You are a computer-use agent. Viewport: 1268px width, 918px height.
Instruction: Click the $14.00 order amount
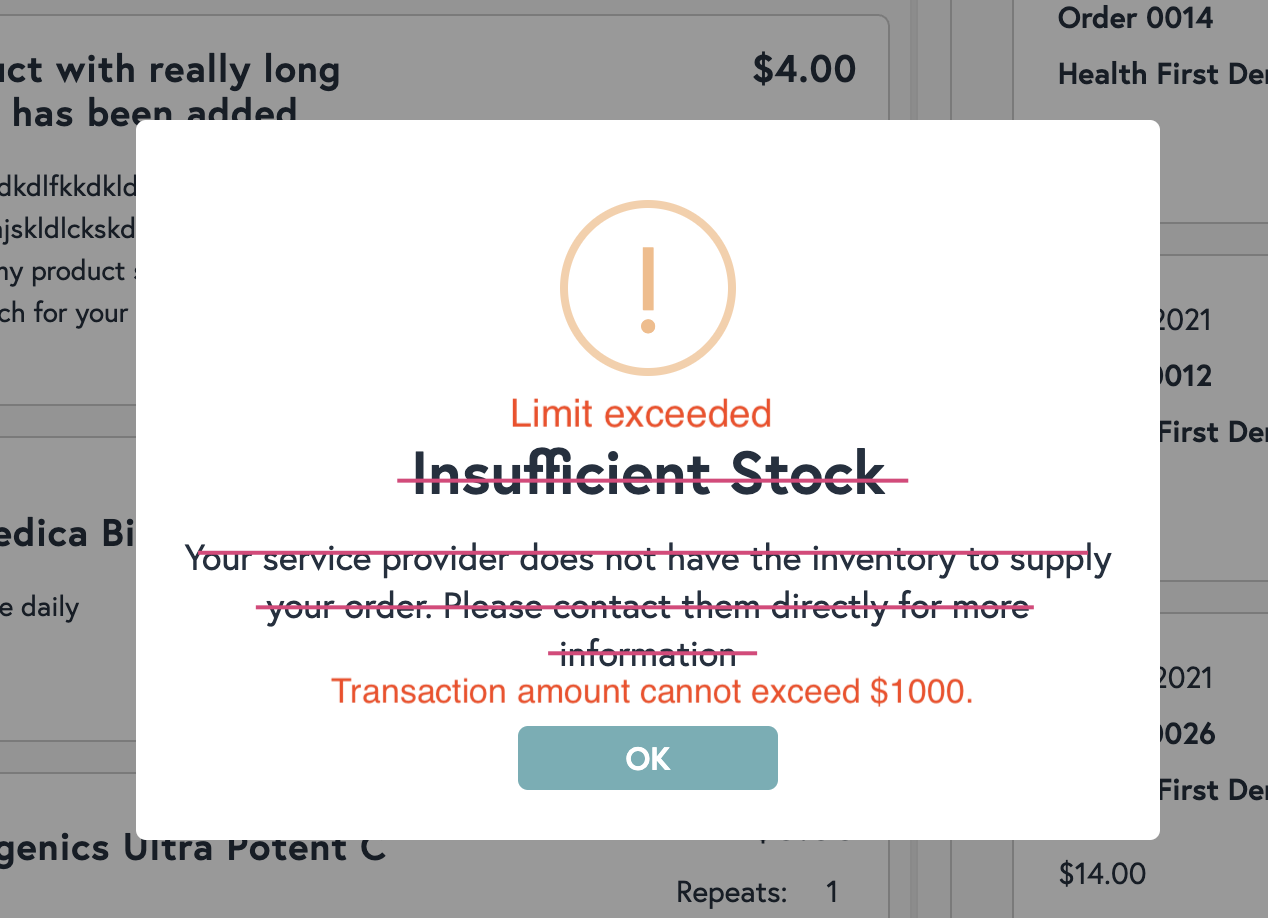tap(1102, 873)
